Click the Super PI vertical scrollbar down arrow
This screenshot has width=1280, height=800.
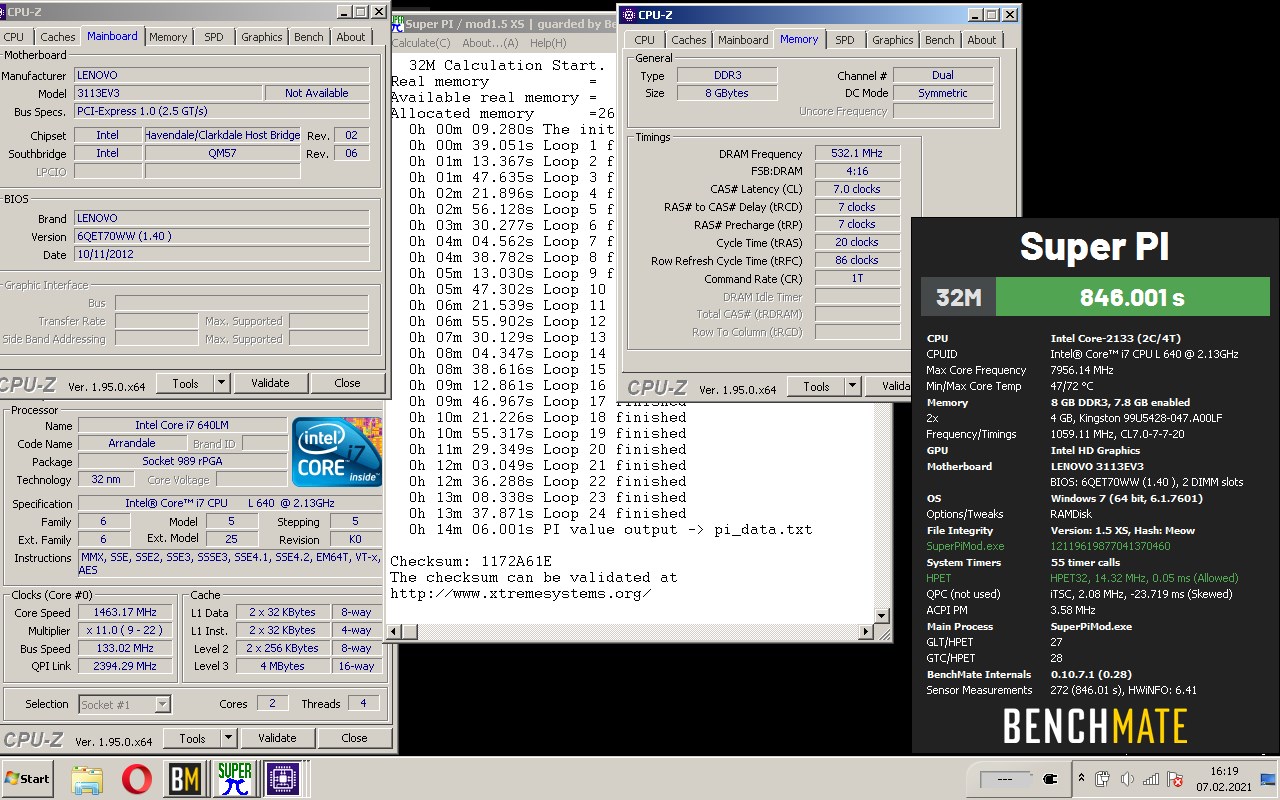coord(881,615)
